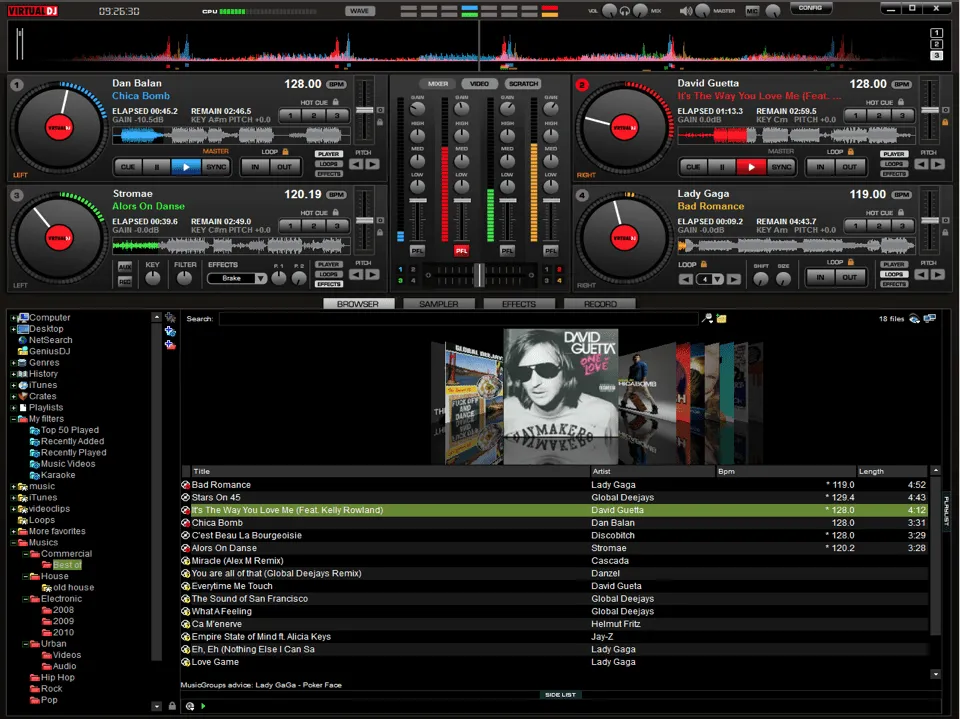The image size is (960, 719).
Task: Open the loop length dropdown on deck 4
Action: coord(718,278)
